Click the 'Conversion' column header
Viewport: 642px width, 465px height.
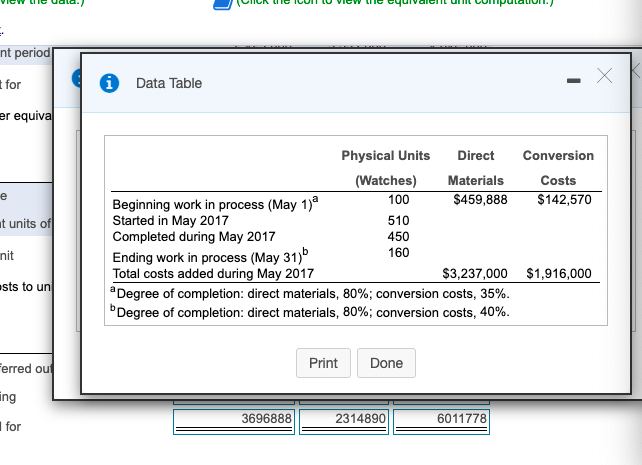[558, 156]
